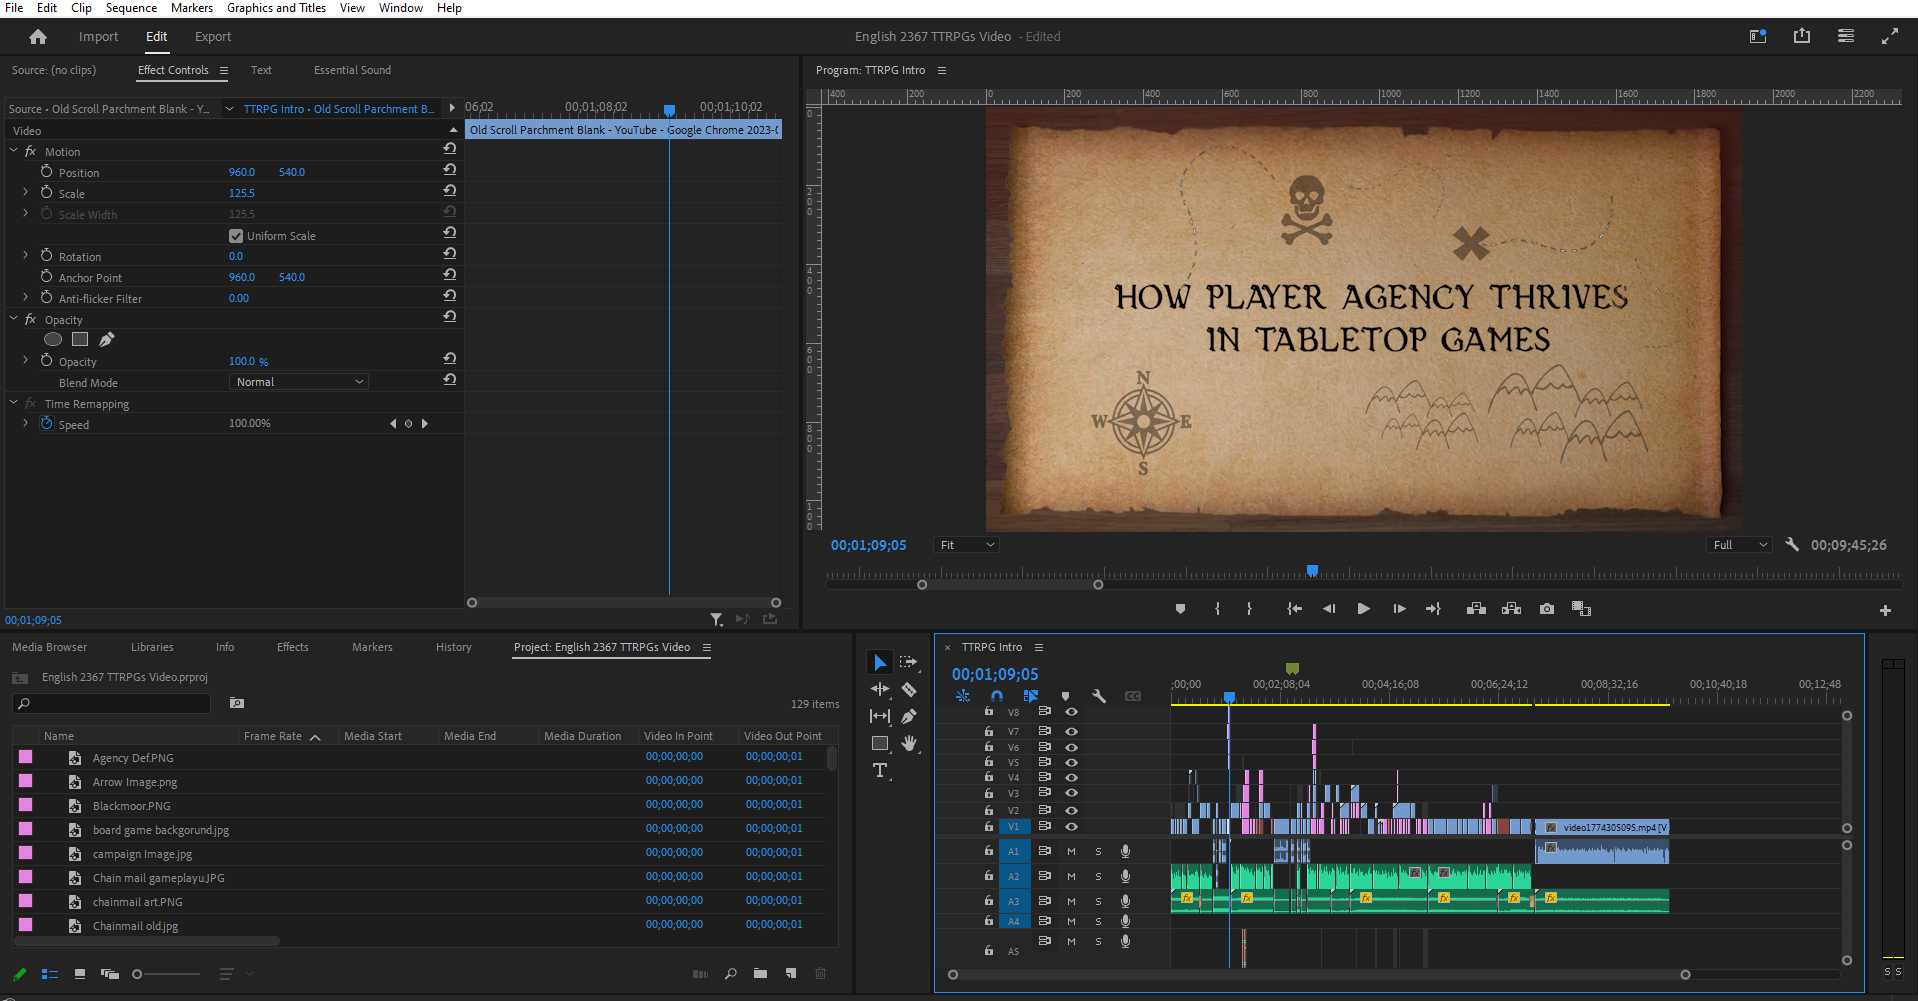Select the Type tool
This screenshot has height=1001, width=1918.
click(880, 770)
